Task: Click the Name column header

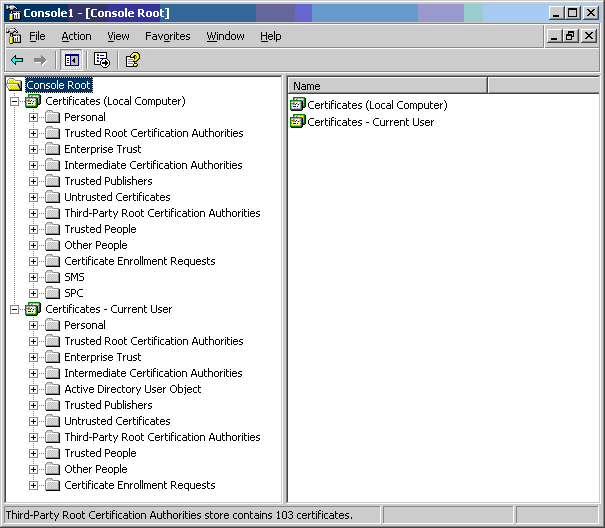Action: 387,86
